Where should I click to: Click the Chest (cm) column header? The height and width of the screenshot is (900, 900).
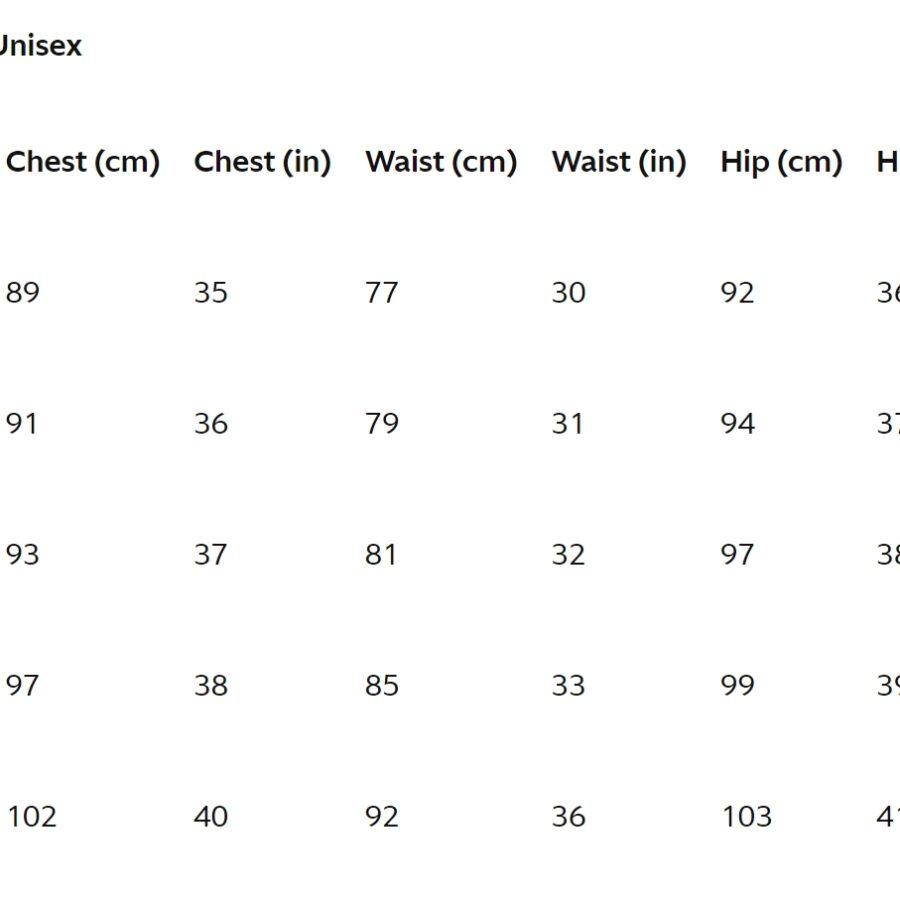point(83,162)
